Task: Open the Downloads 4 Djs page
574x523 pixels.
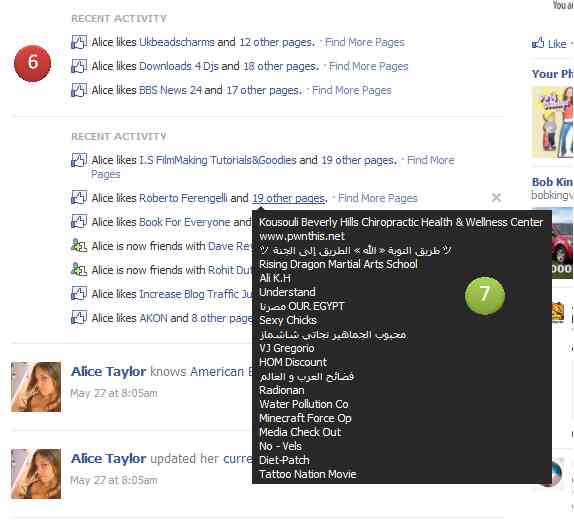Action: click(x=179, y=66)
